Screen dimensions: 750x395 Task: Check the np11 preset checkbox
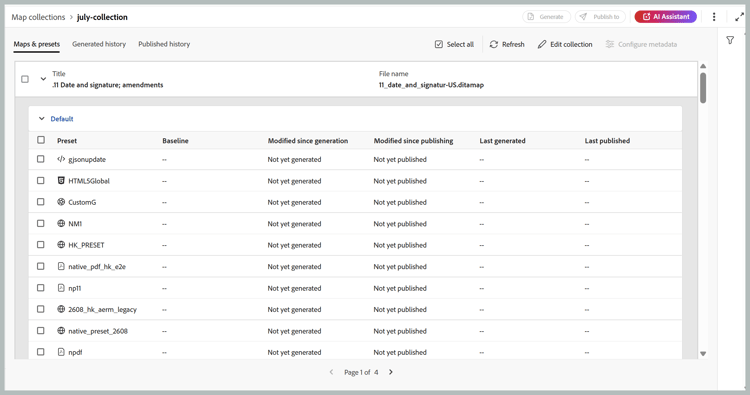(41, 288)
